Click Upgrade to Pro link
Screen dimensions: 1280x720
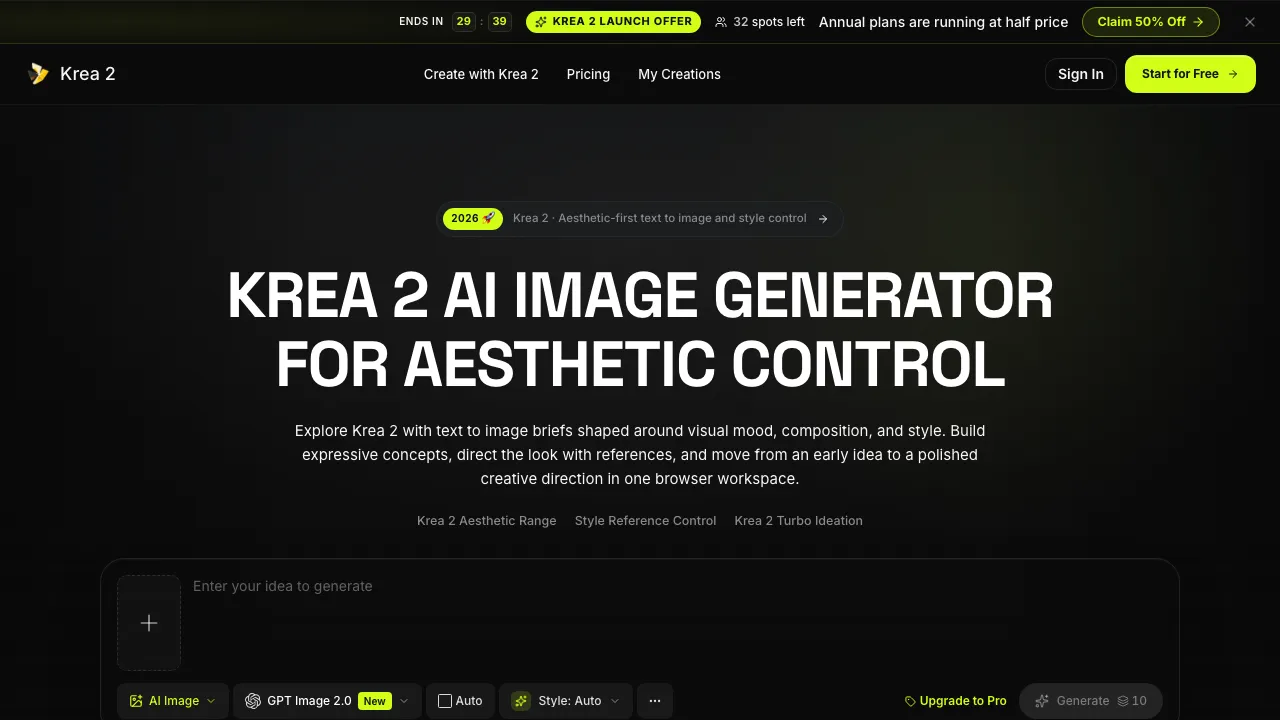tap(956, 701)
